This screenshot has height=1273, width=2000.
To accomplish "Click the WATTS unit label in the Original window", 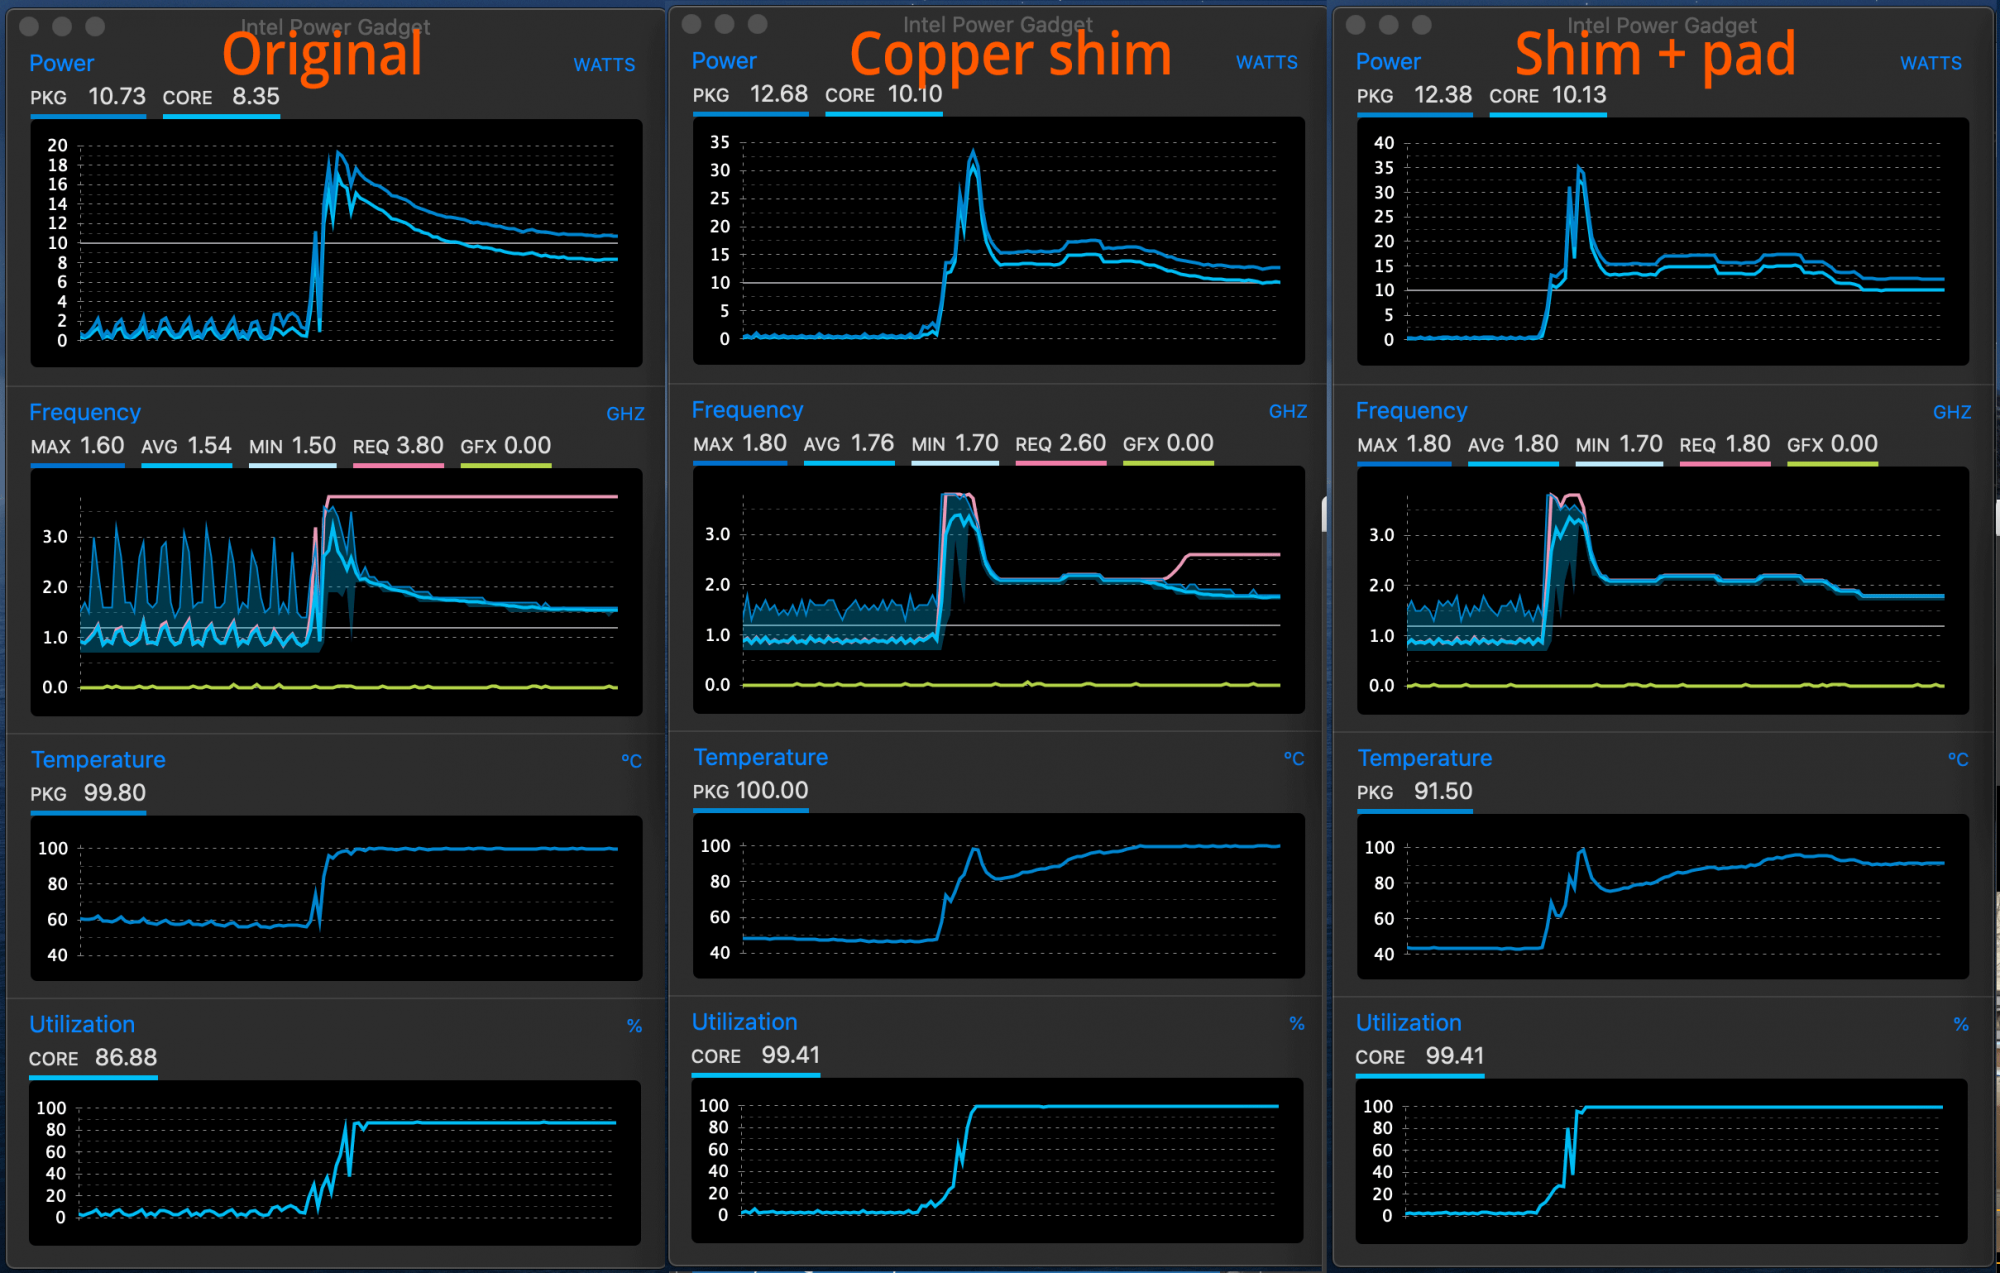I will click(x=604, y=65).
